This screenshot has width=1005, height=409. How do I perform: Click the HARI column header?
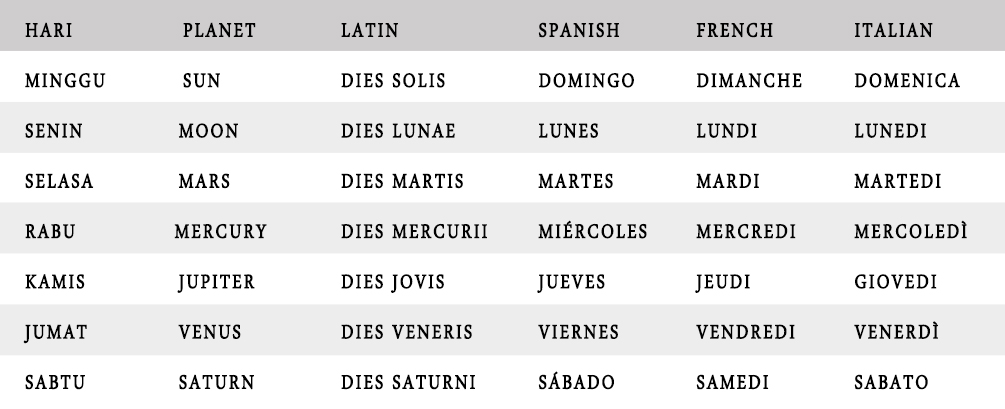click(49, 30)
